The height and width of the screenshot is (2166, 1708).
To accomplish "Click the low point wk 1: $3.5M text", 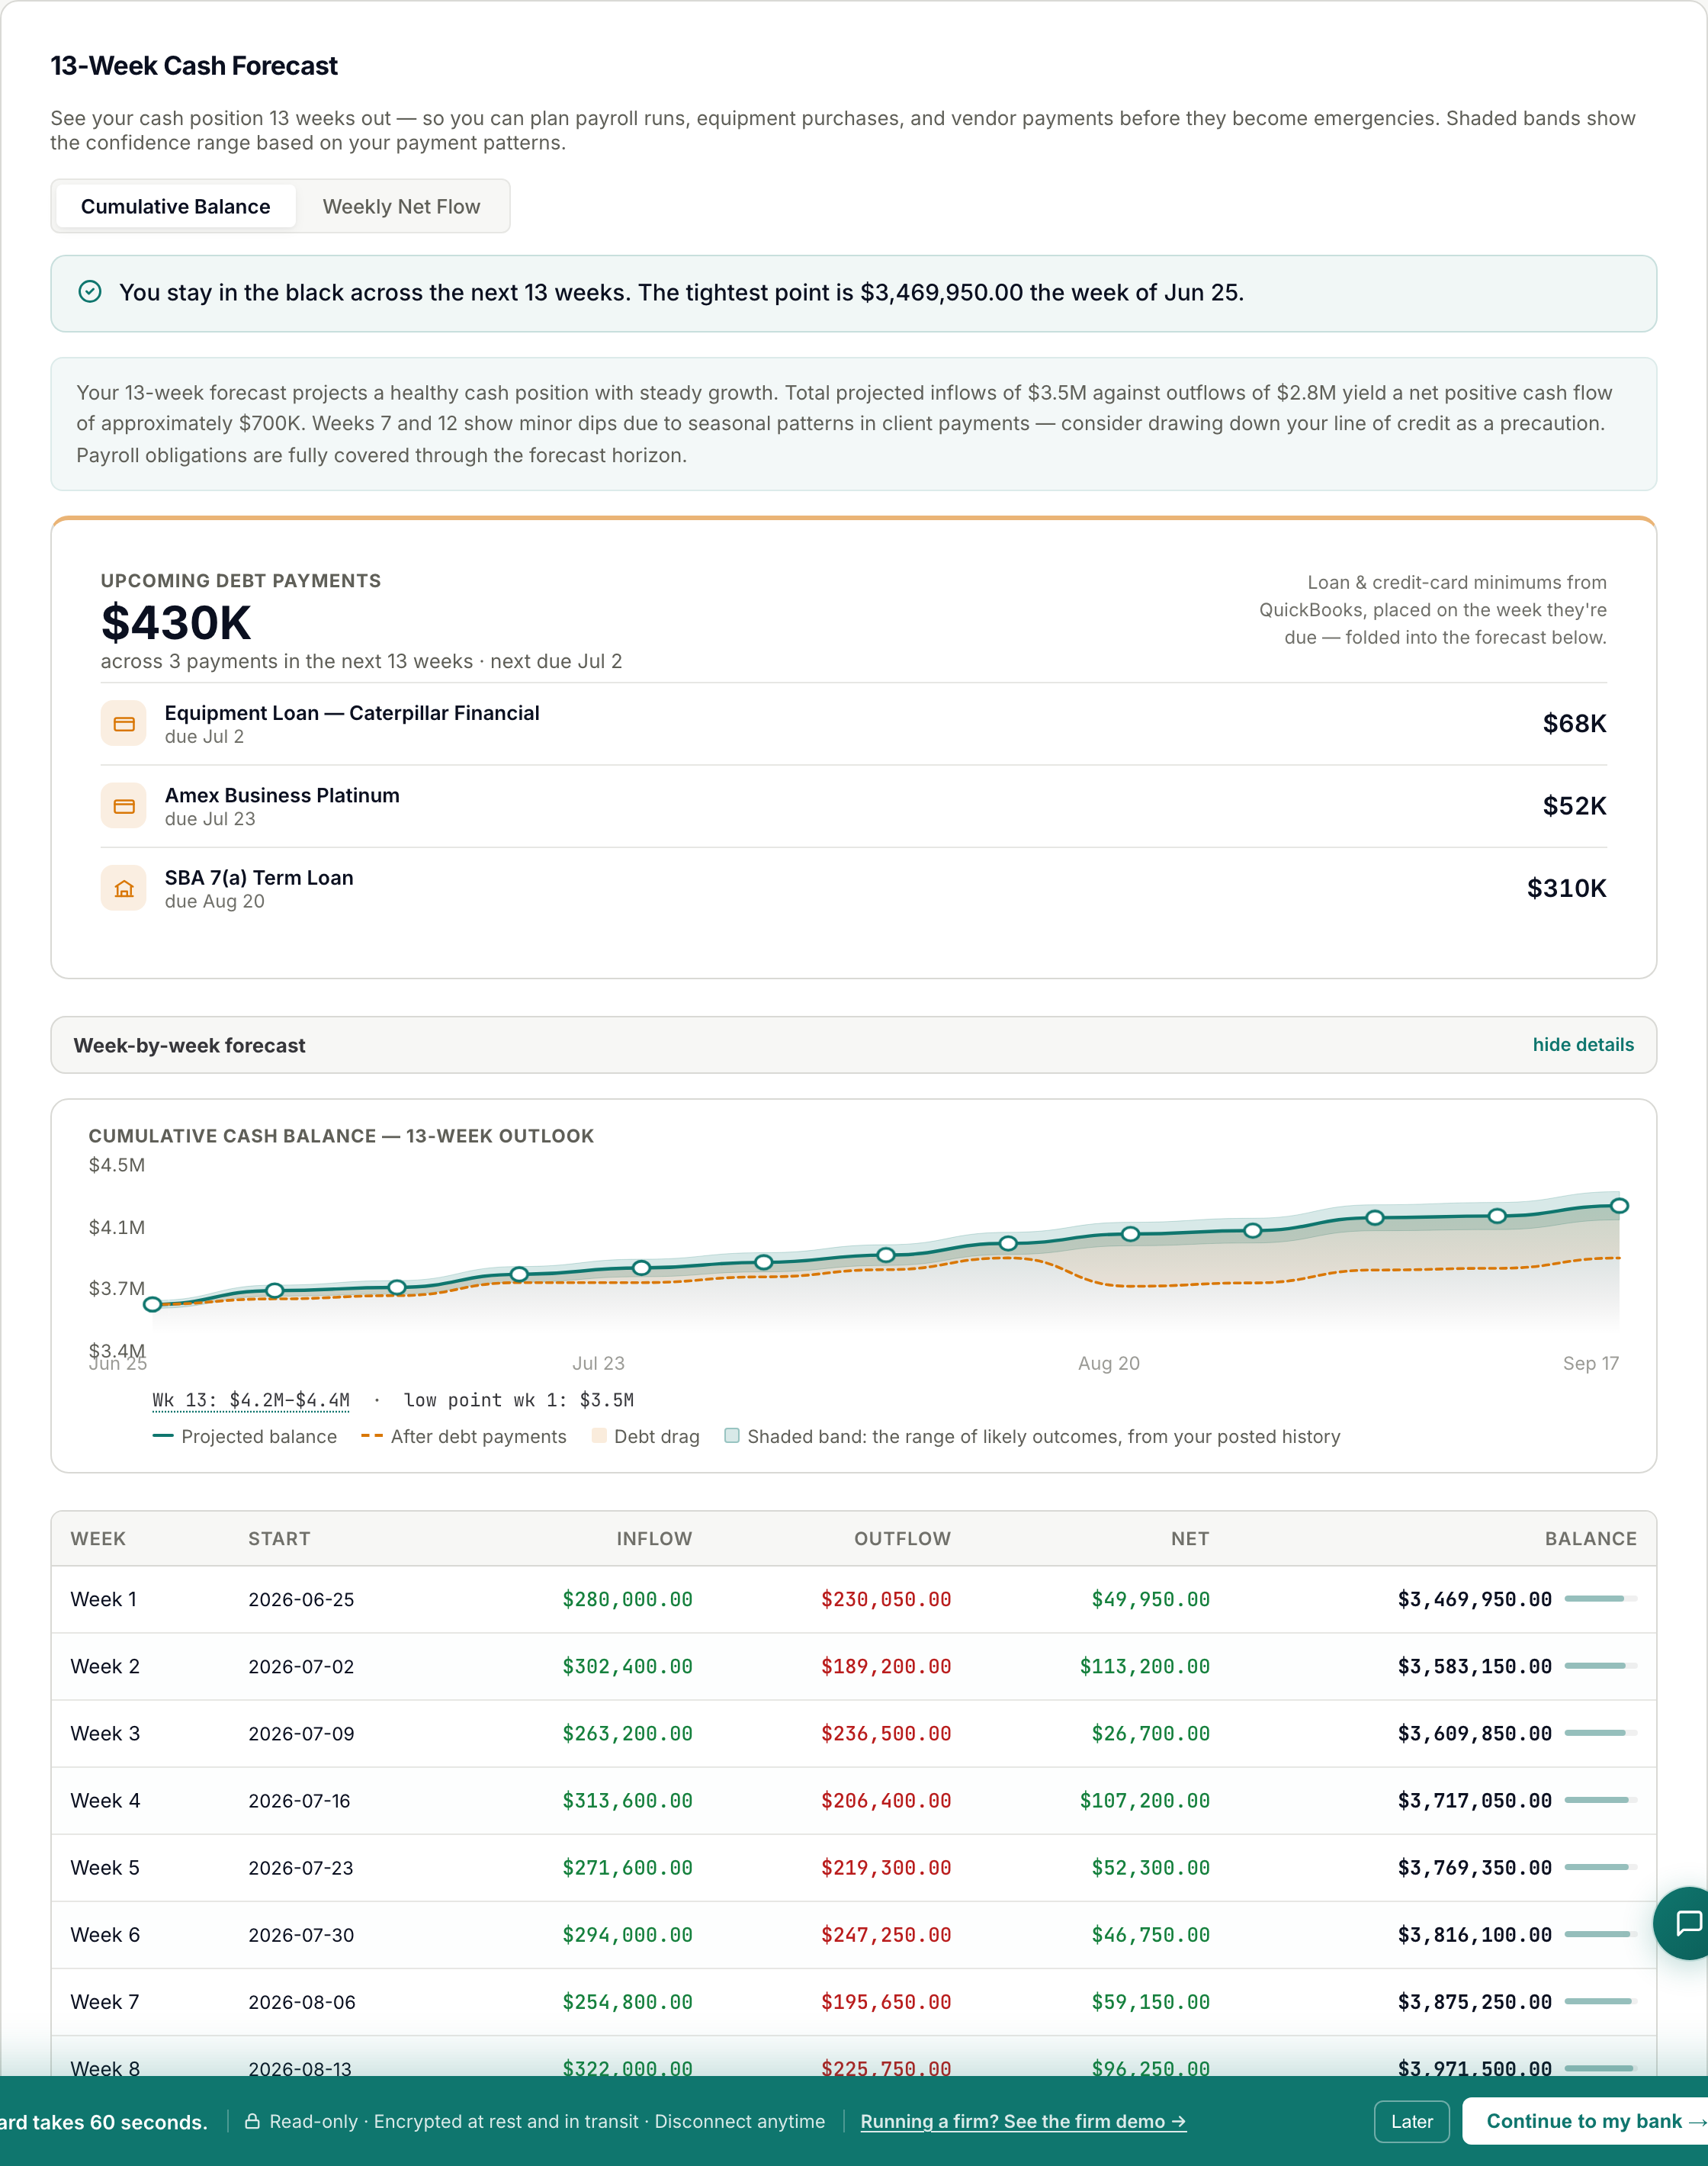I will tap(518, 1400).
